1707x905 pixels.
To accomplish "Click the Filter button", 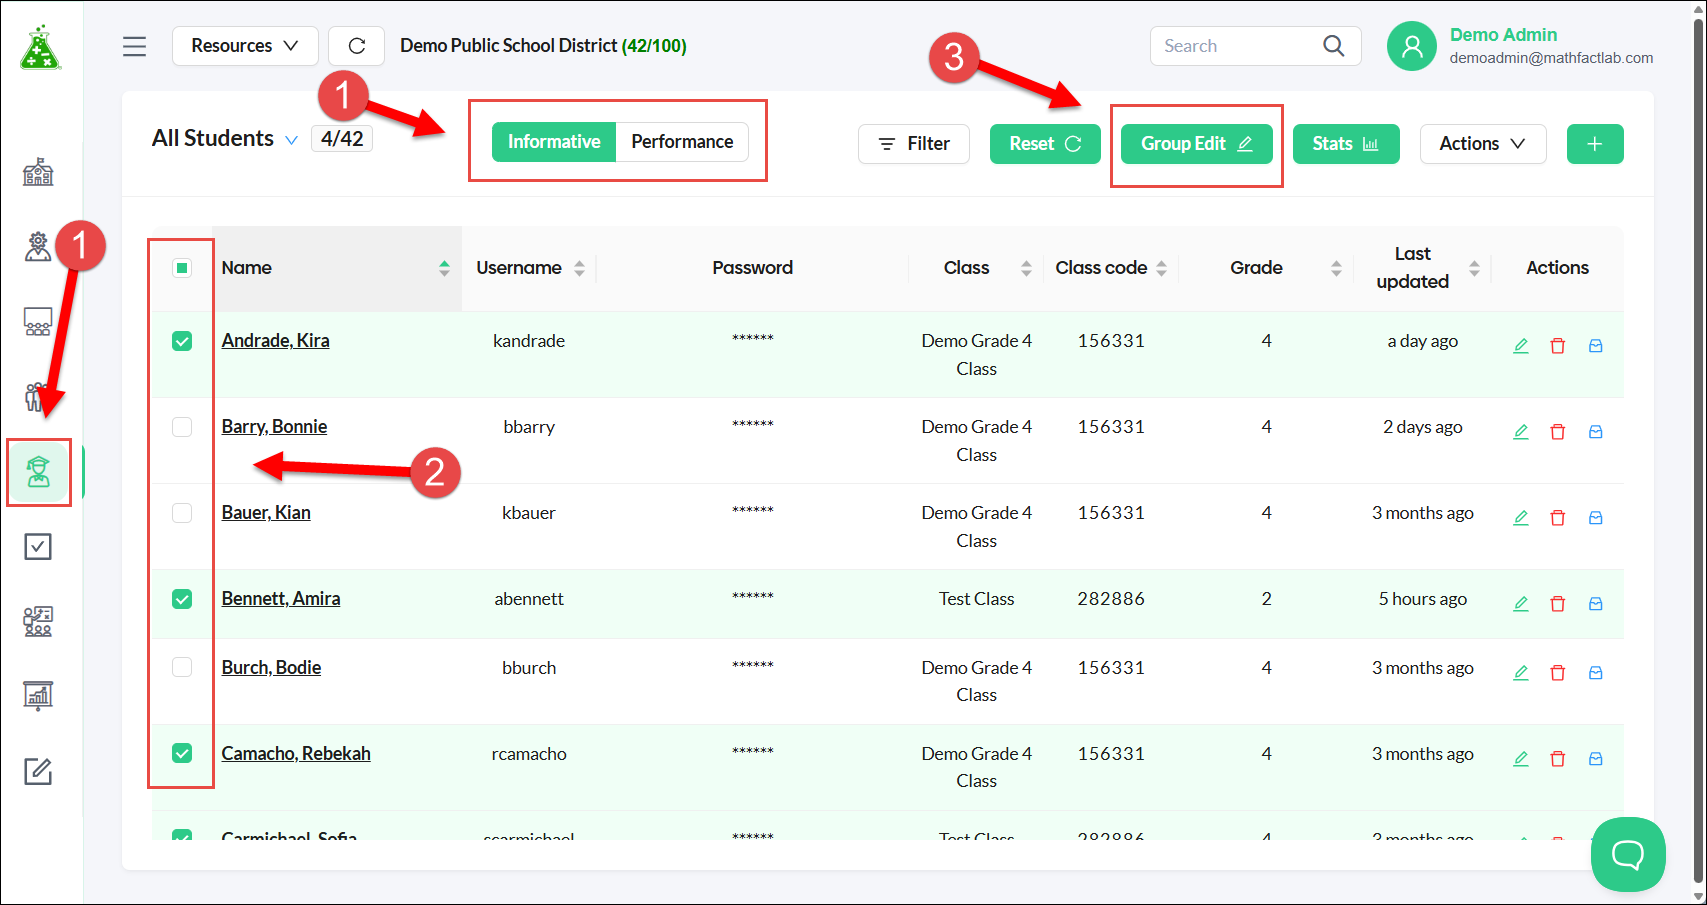I will [914, 144].
